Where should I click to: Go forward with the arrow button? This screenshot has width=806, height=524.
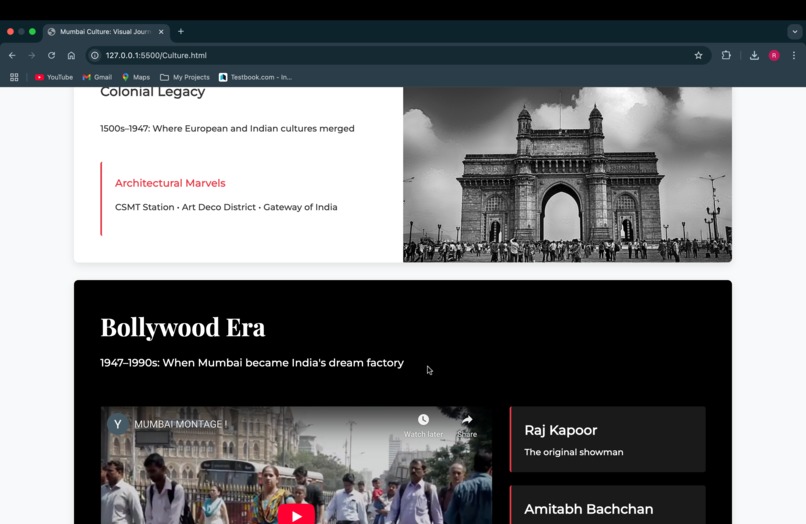point(32,56)
